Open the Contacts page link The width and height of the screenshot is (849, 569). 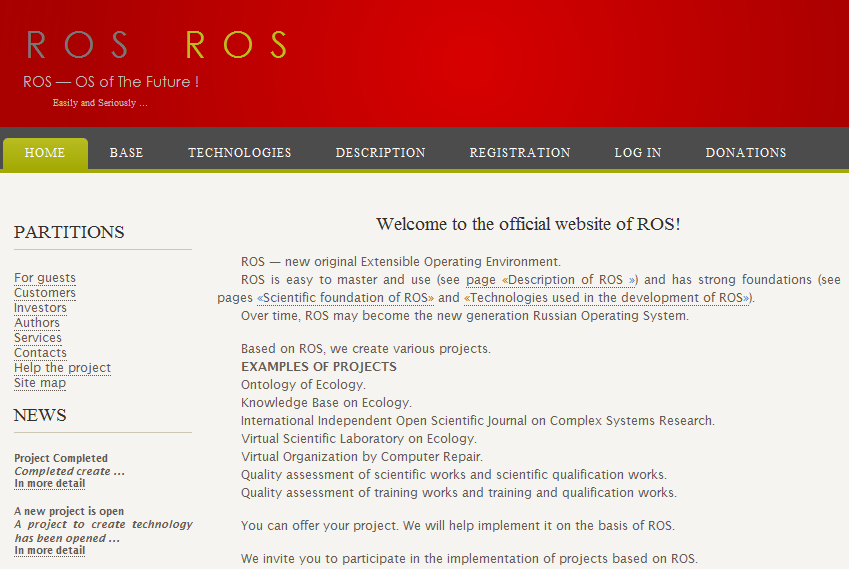coord(40,353)
